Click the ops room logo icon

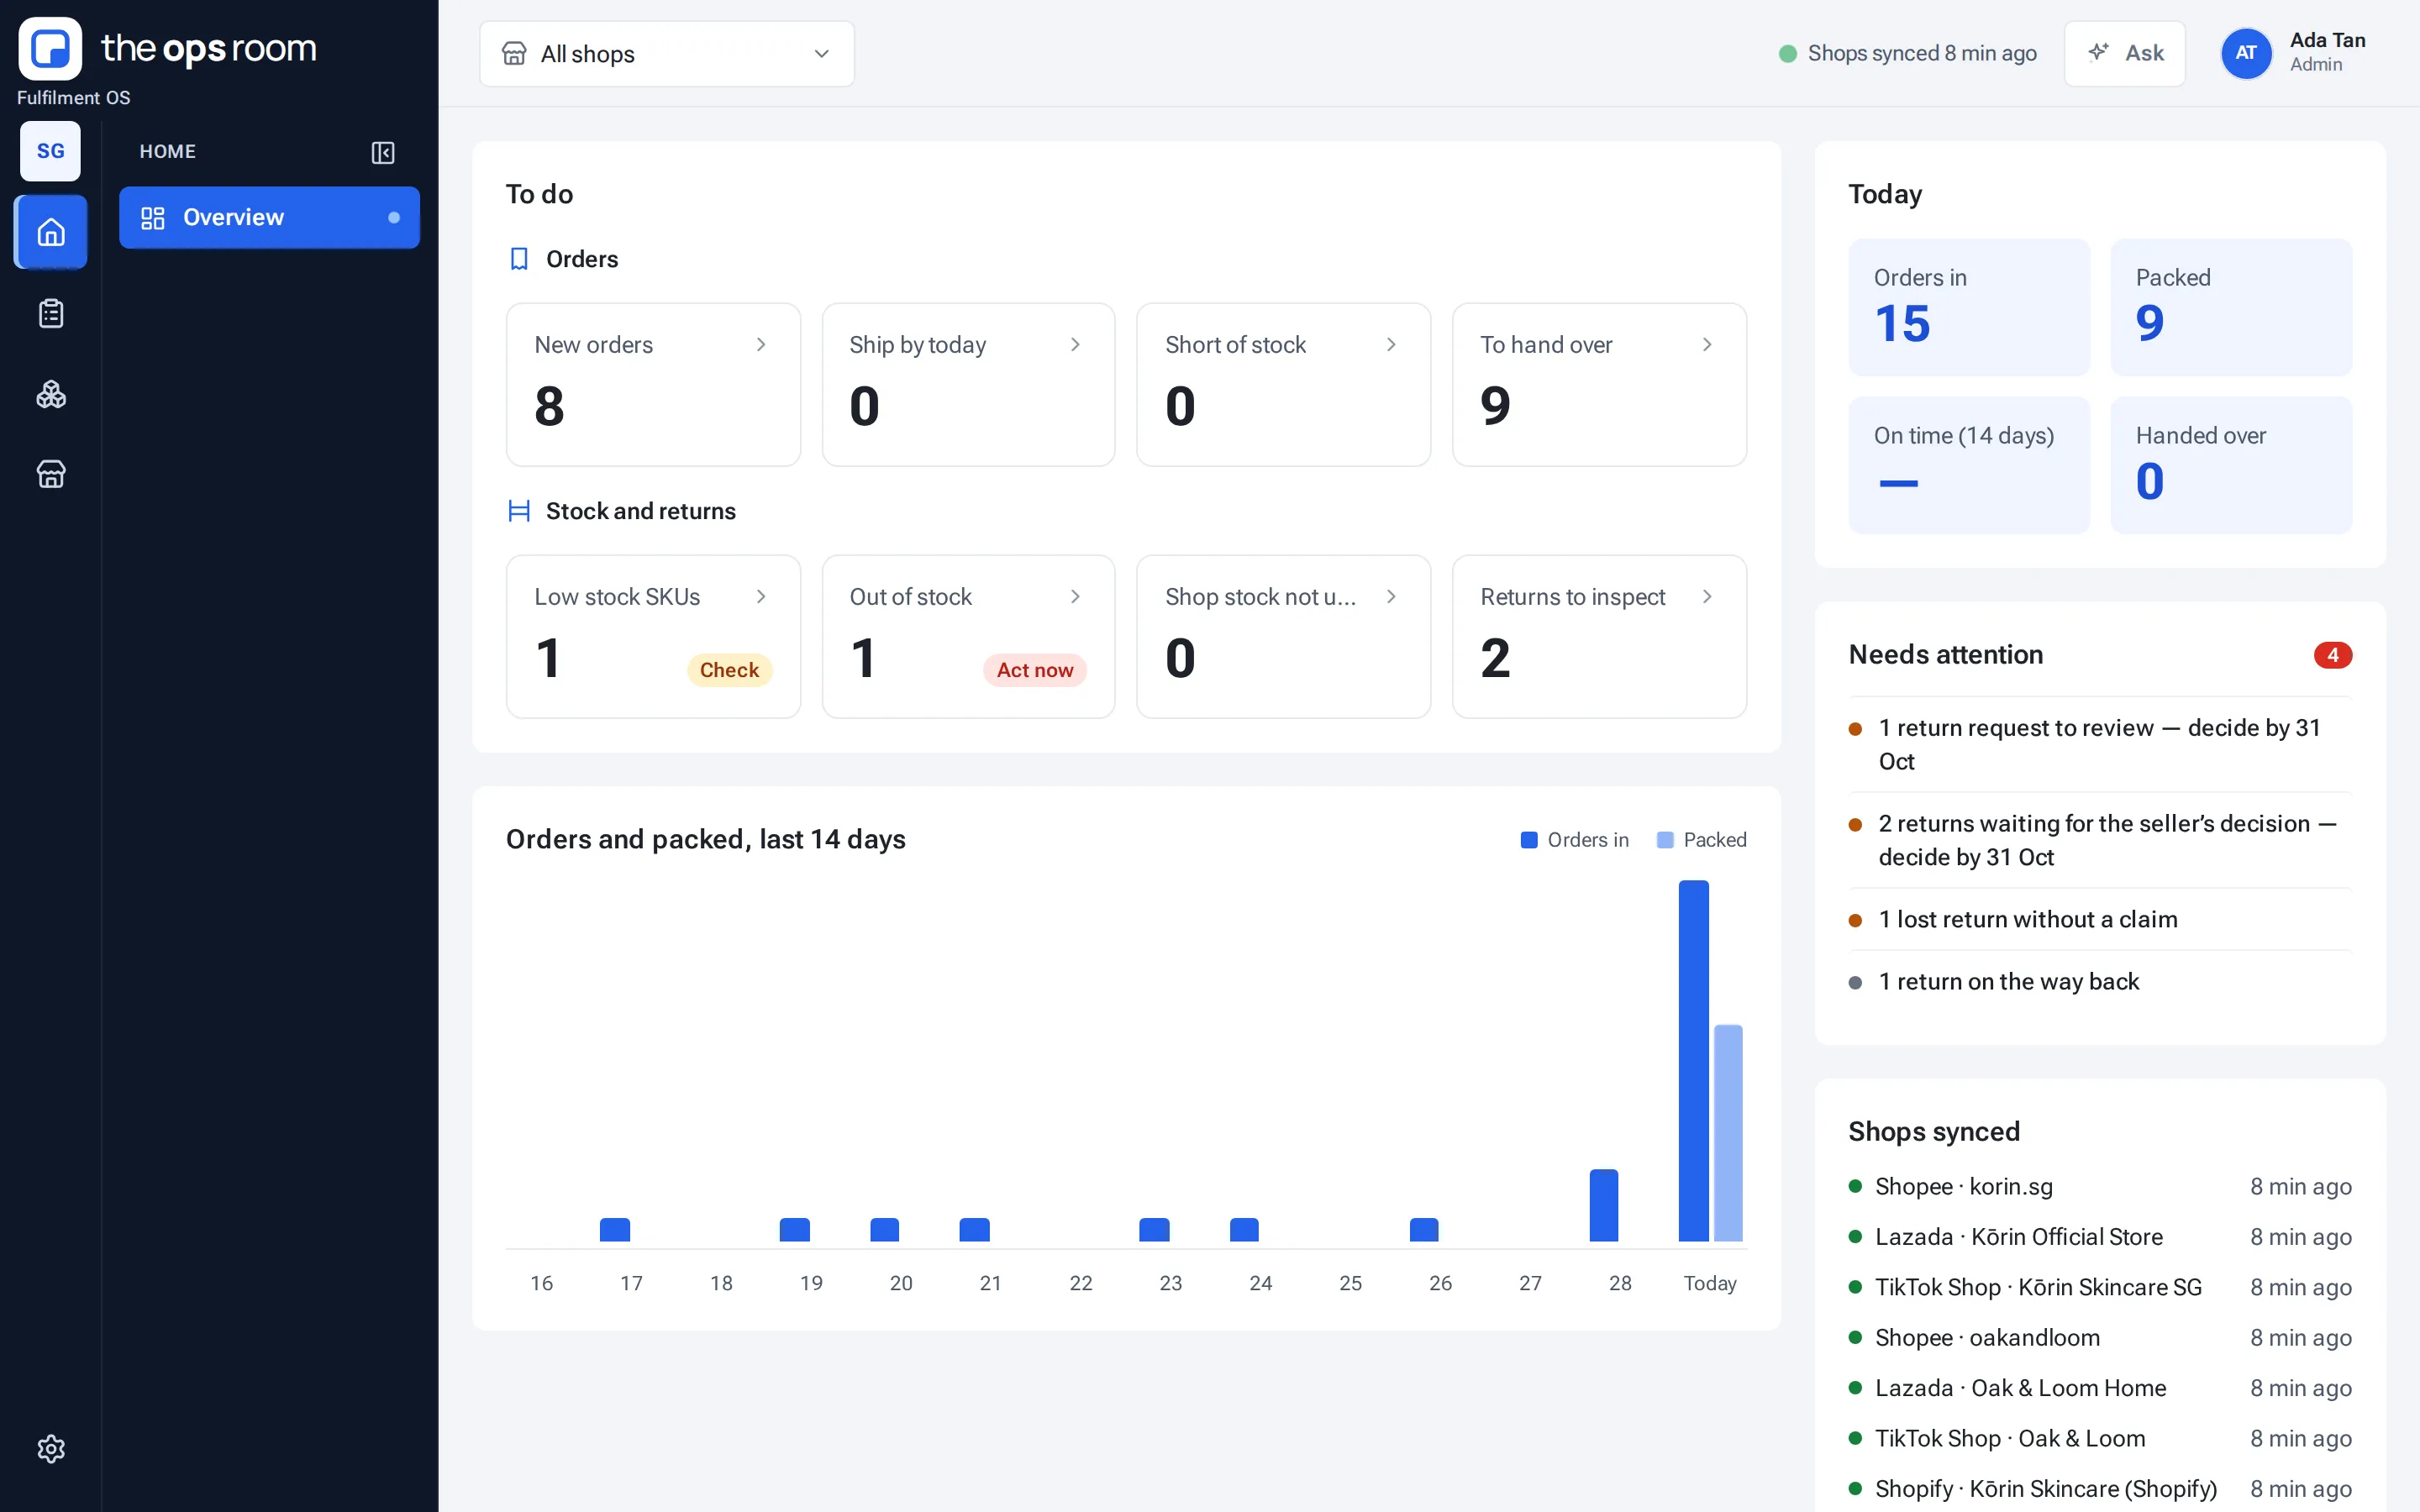tap(50, 48)
